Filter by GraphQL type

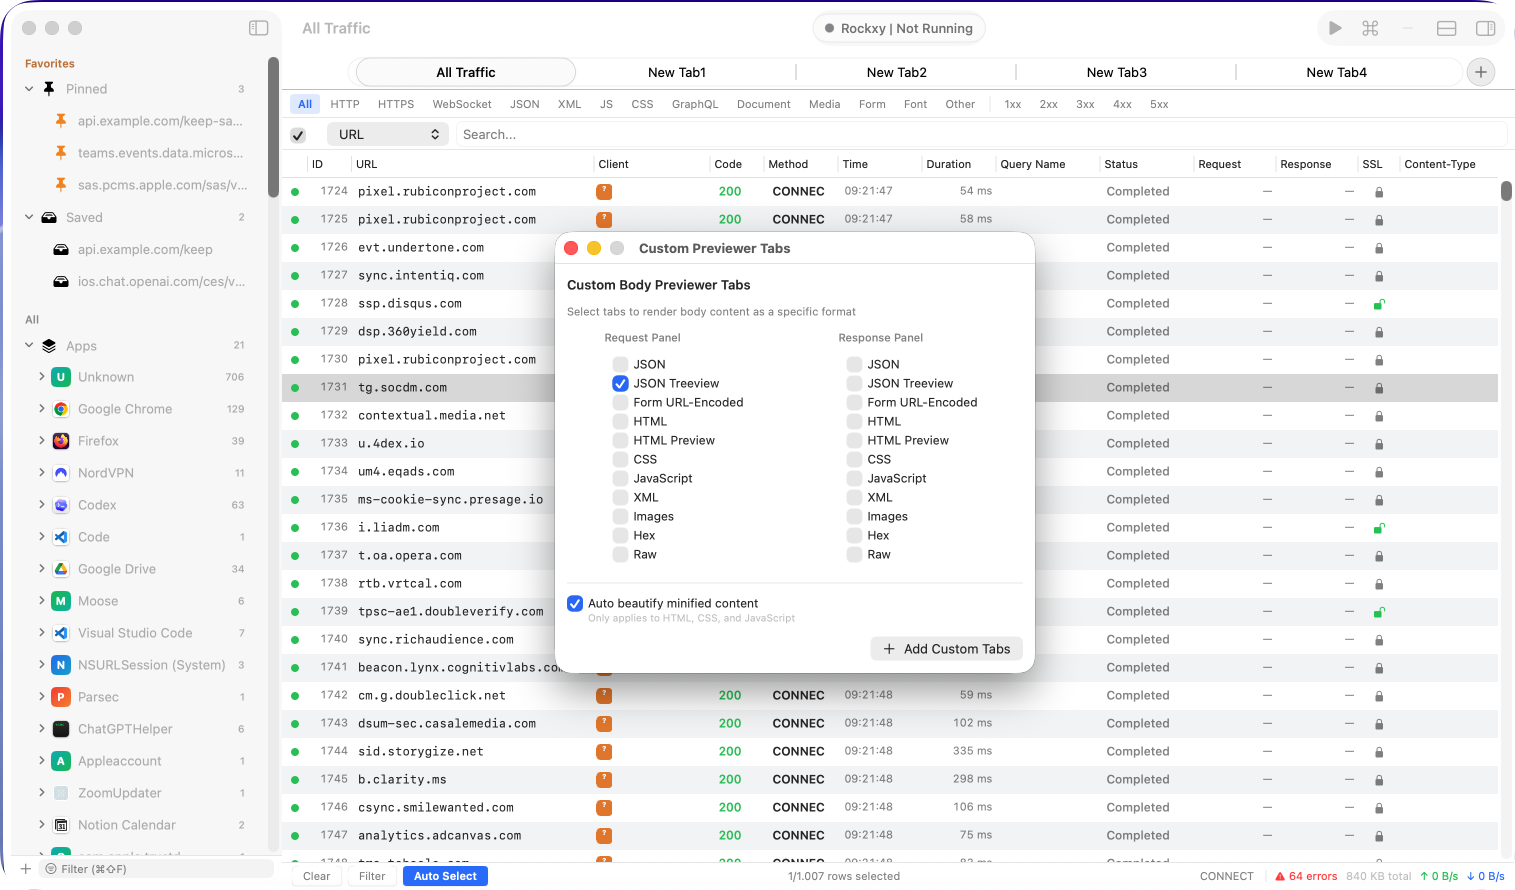[695, 104]
